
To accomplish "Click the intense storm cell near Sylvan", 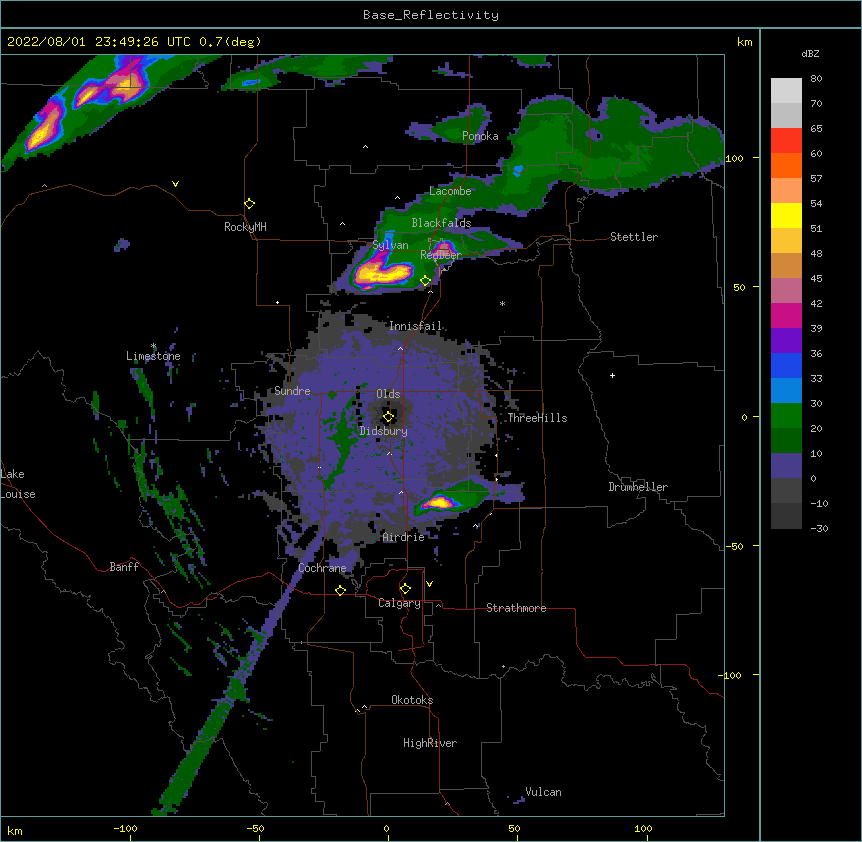I will point(383,273).
